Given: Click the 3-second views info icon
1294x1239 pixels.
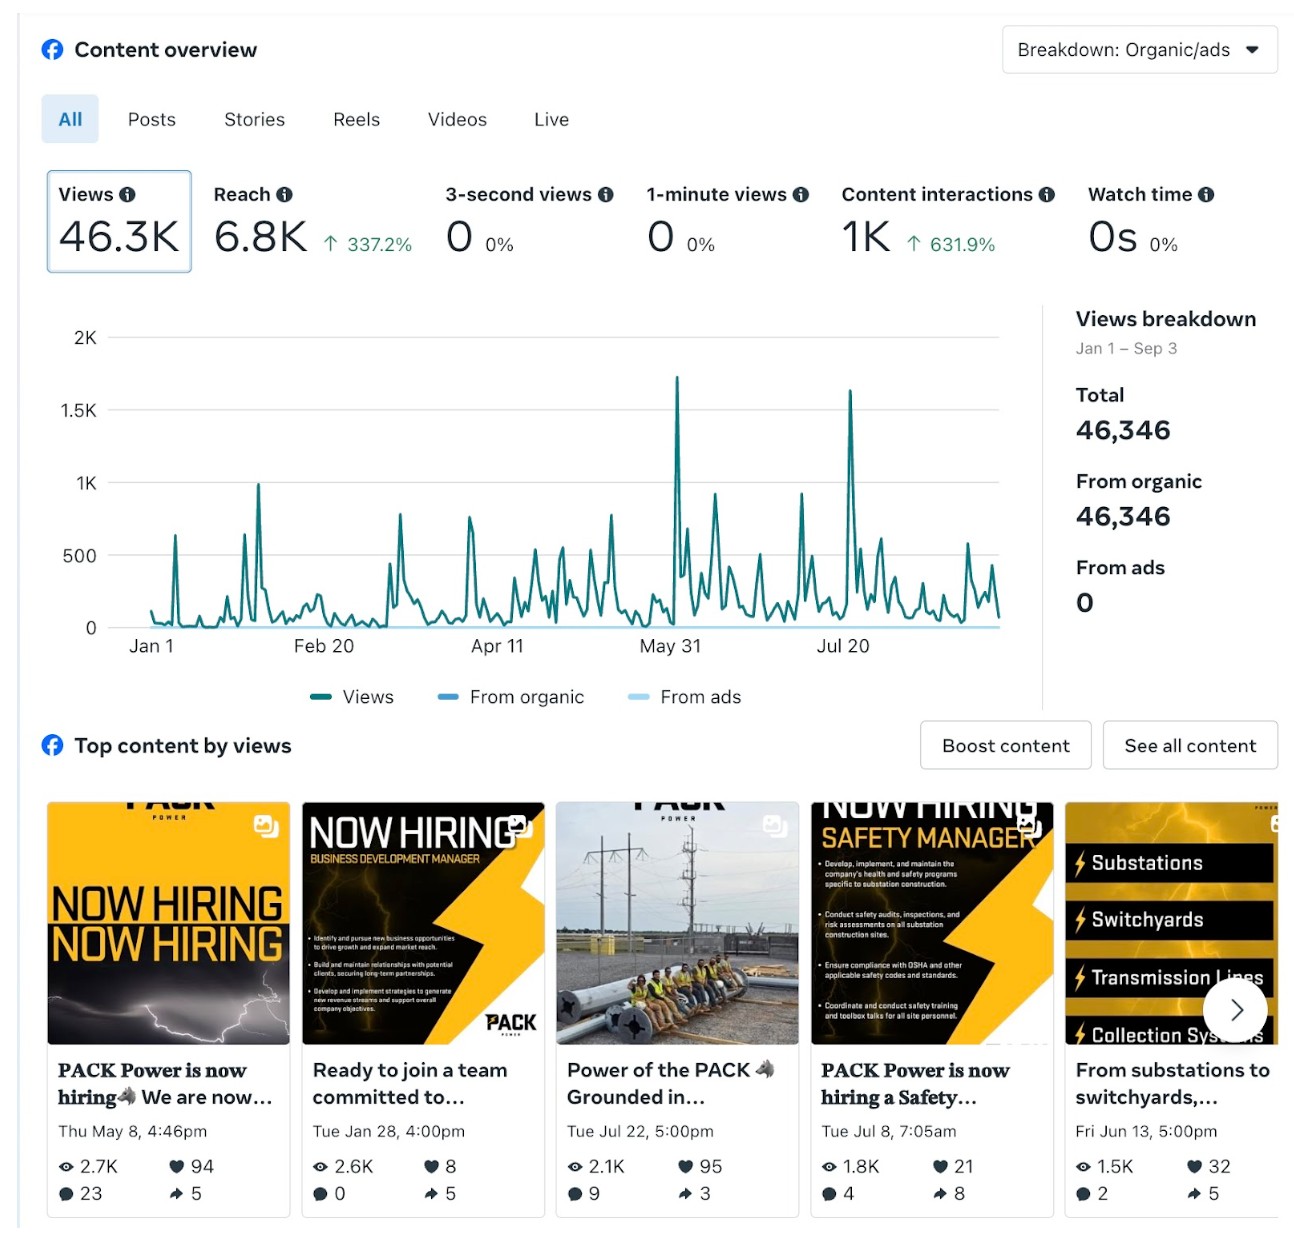Looking at the screenshot, I should click(x=606, y=195).
